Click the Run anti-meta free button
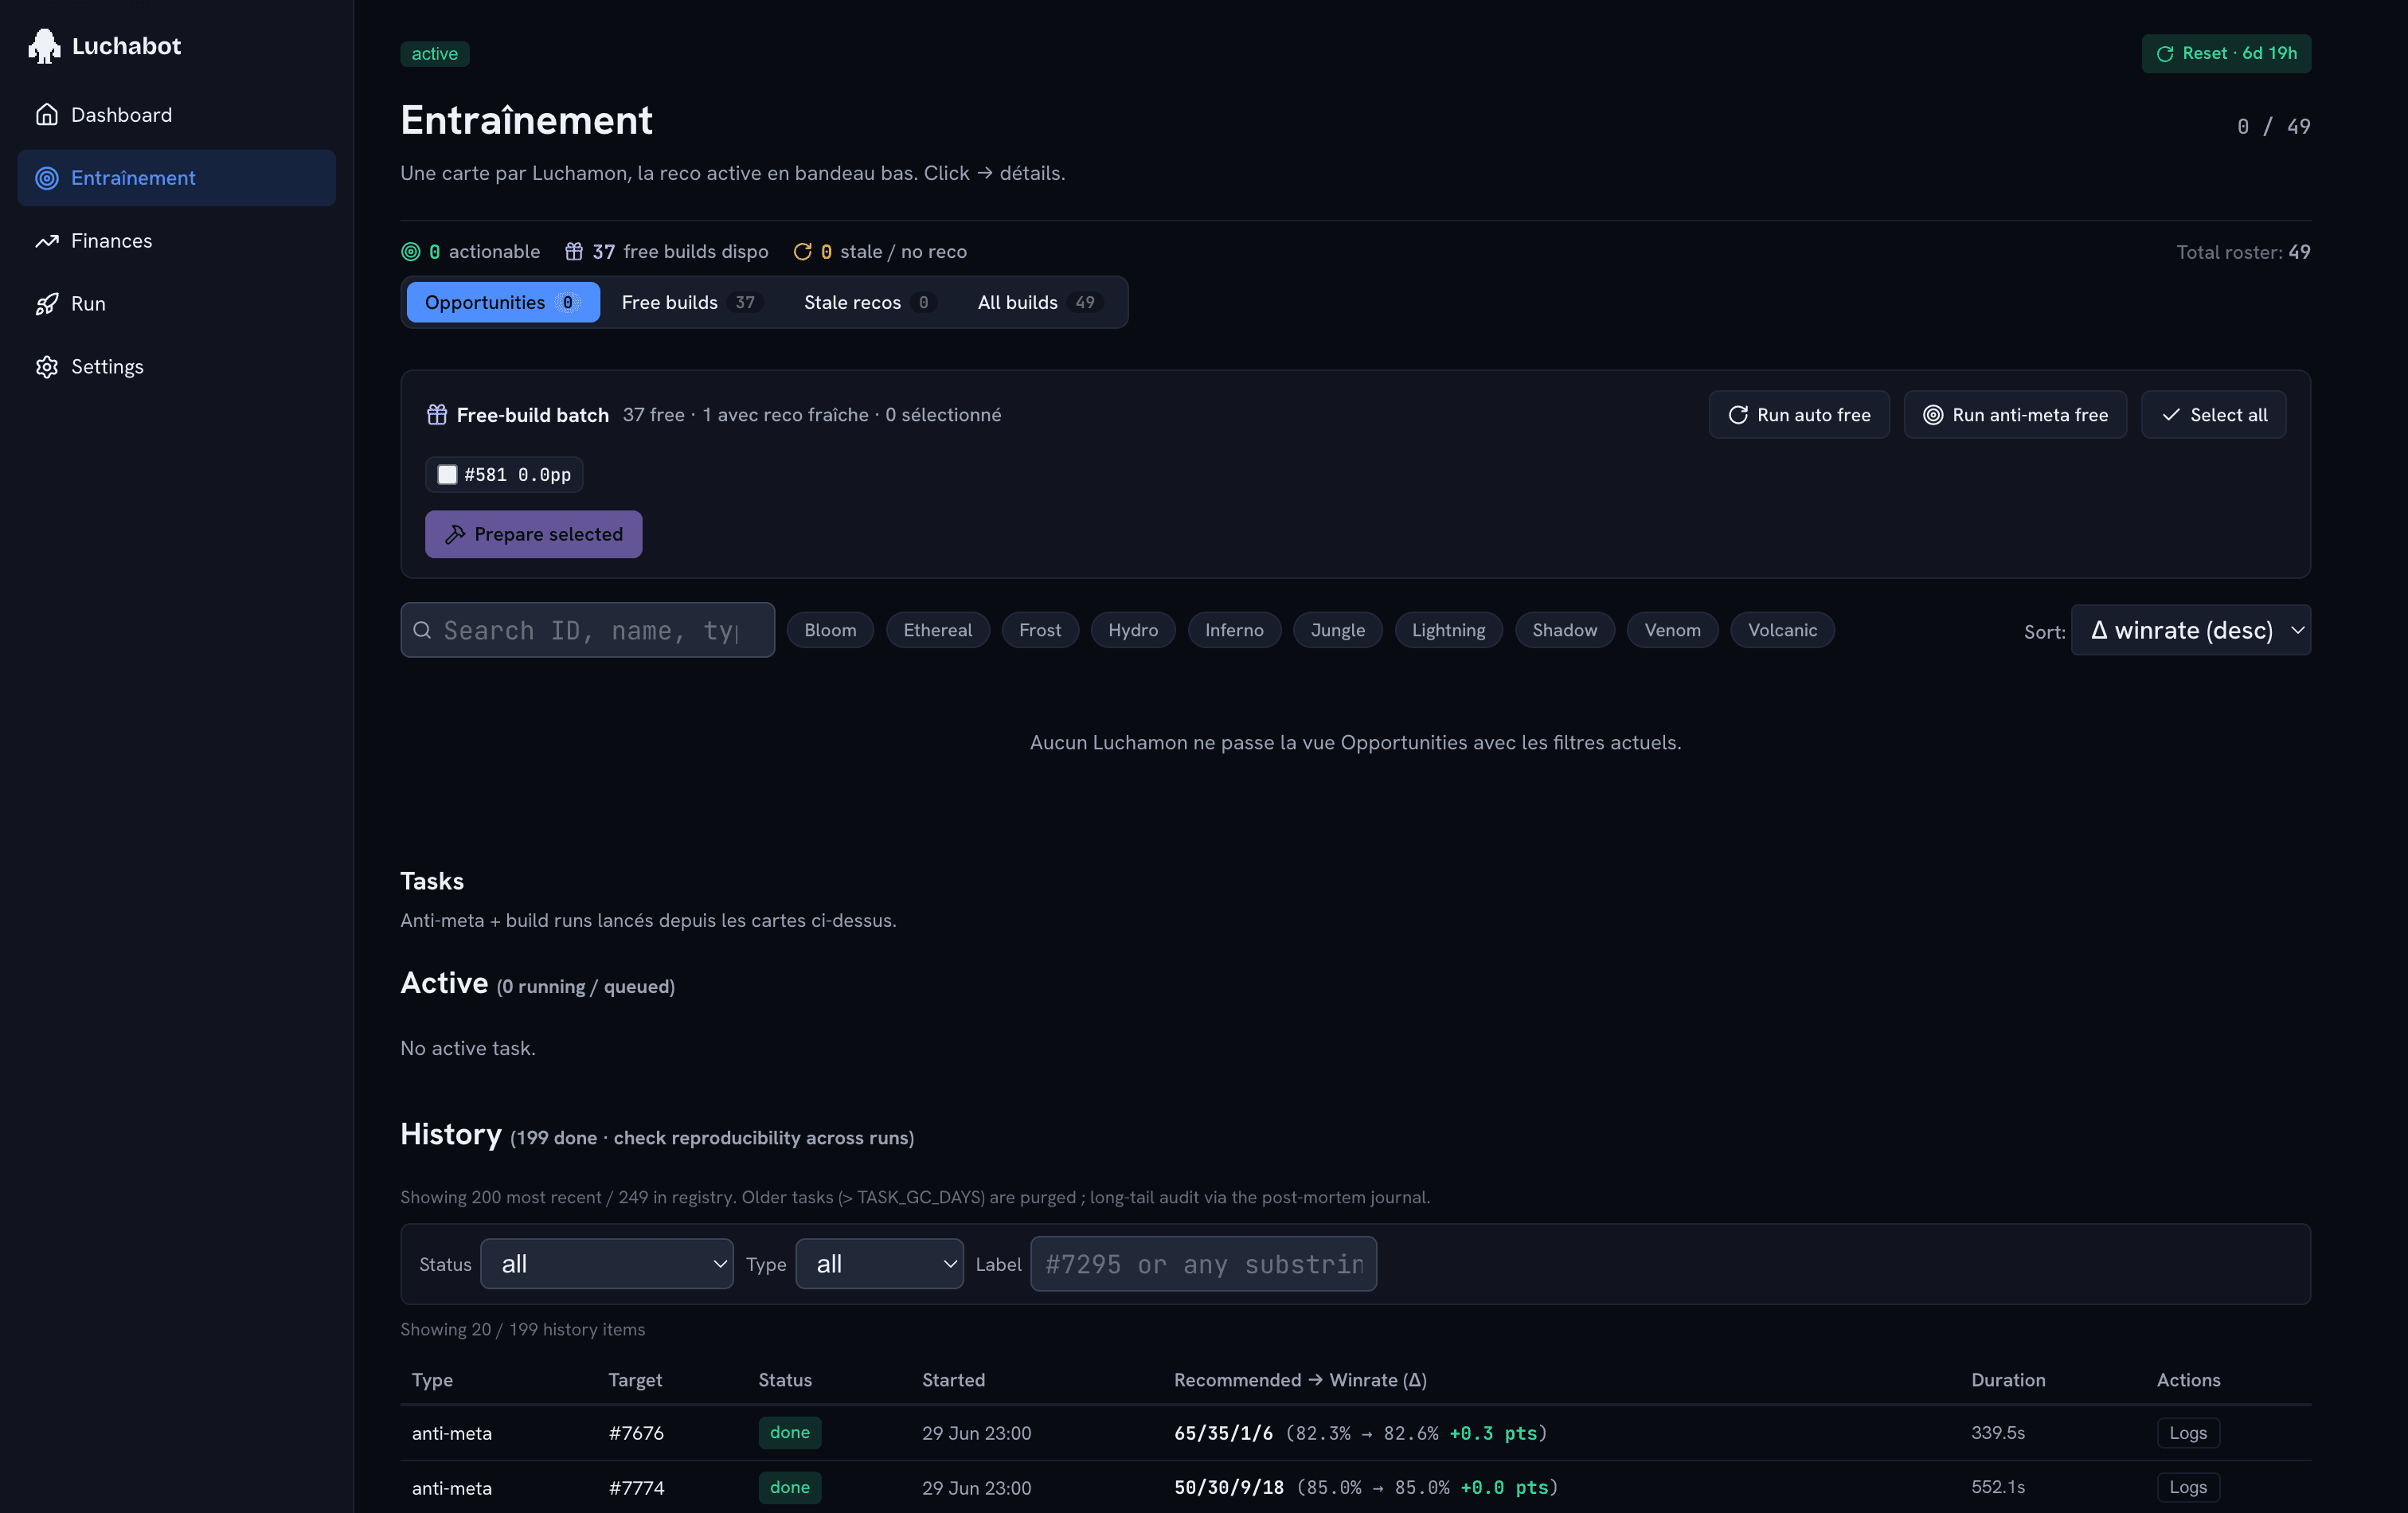The height and width of the screenshot is (1513, 2408). point(2015,415)
